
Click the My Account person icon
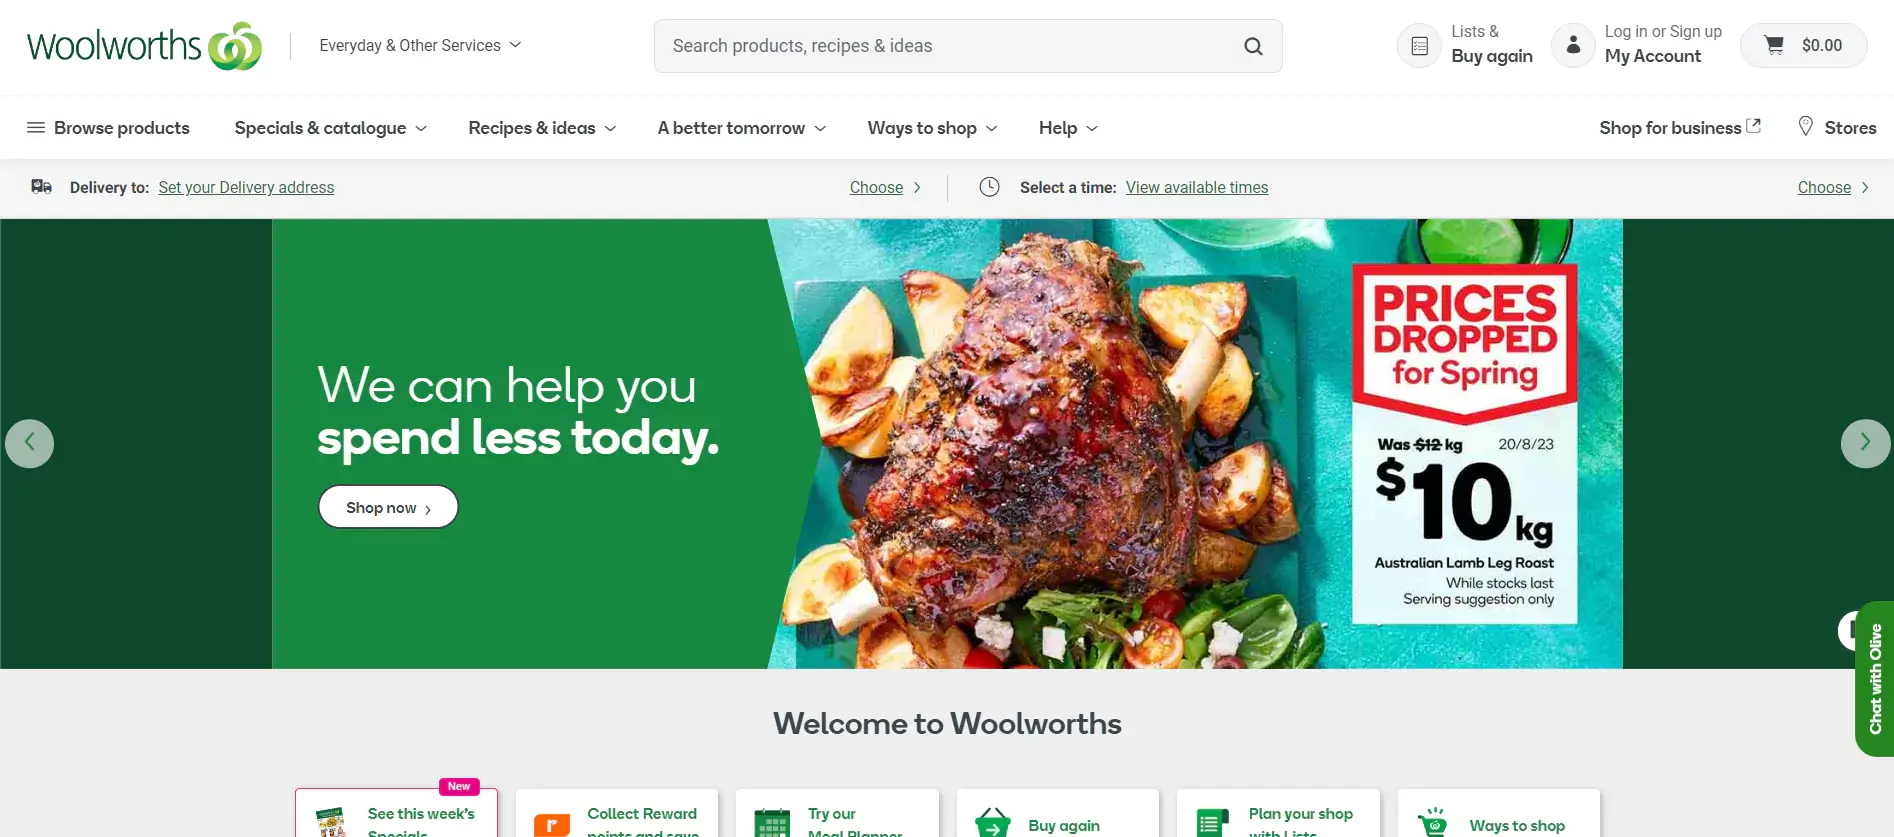click(1573, 45)
